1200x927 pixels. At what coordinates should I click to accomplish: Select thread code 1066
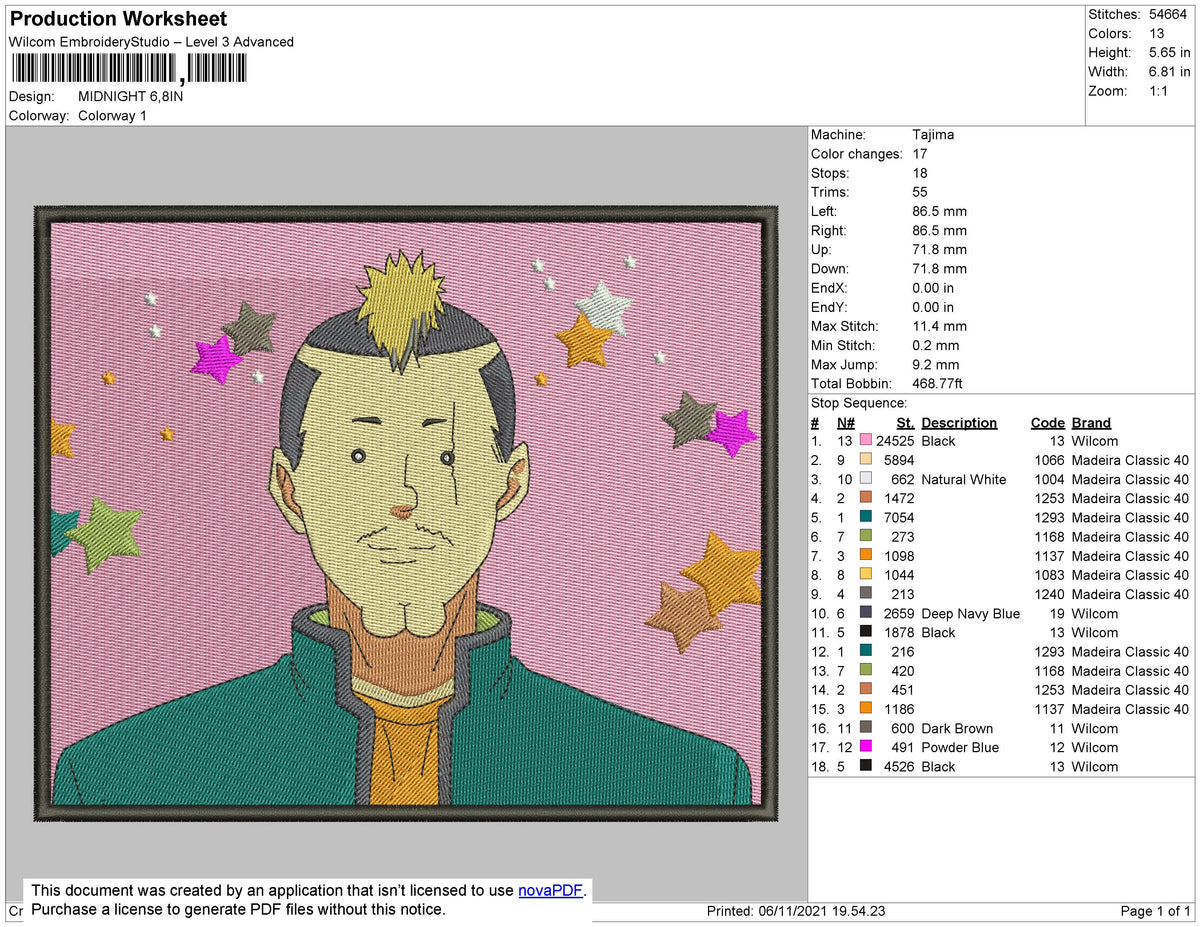pyautogui.click(x=1048, y=460)
